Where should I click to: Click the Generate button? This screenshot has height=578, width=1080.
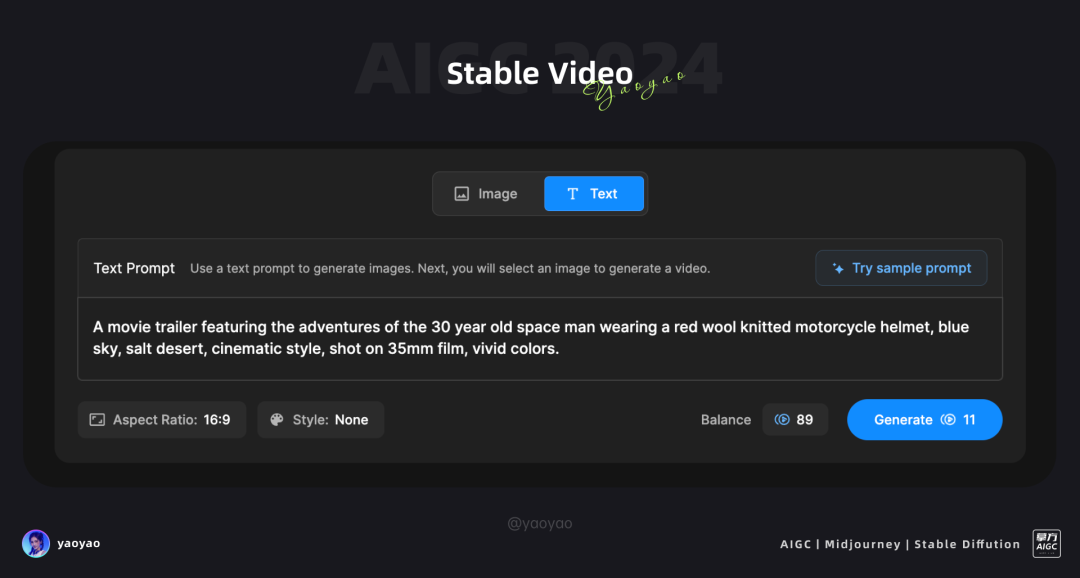point(924,420)
